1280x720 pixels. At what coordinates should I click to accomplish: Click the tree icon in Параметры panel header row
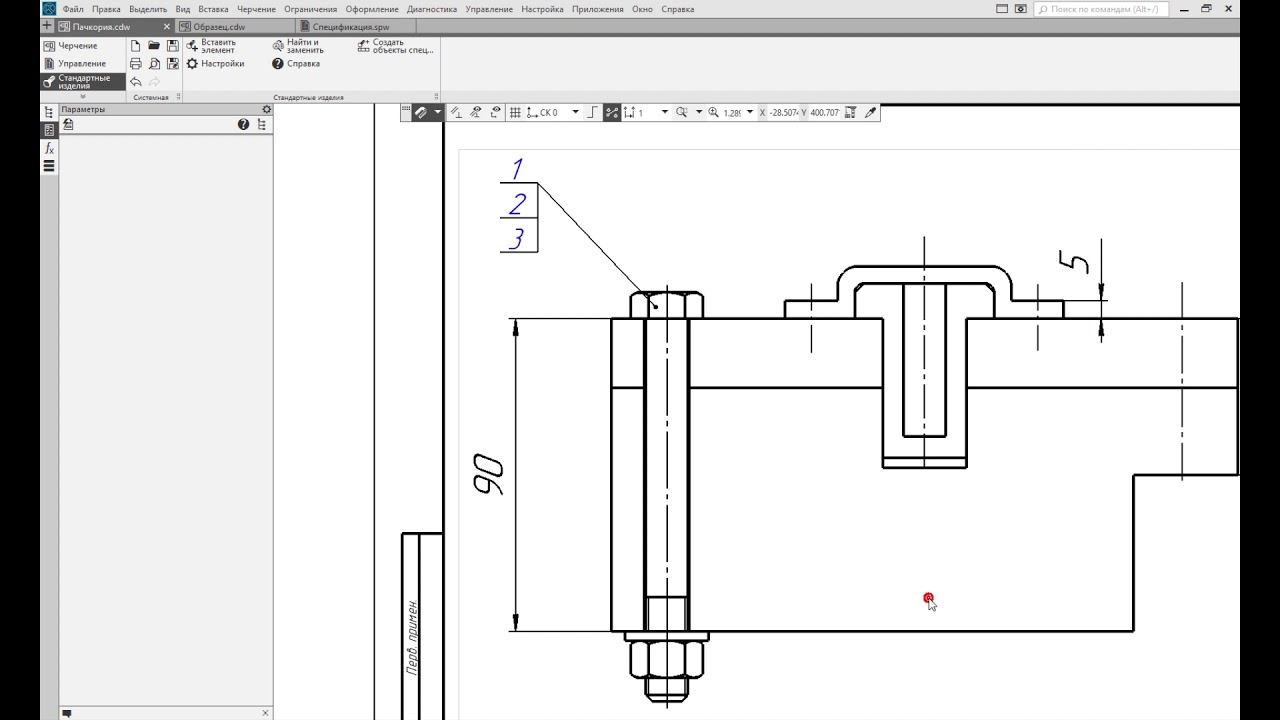pyautogui.click(x=262, y=125)
